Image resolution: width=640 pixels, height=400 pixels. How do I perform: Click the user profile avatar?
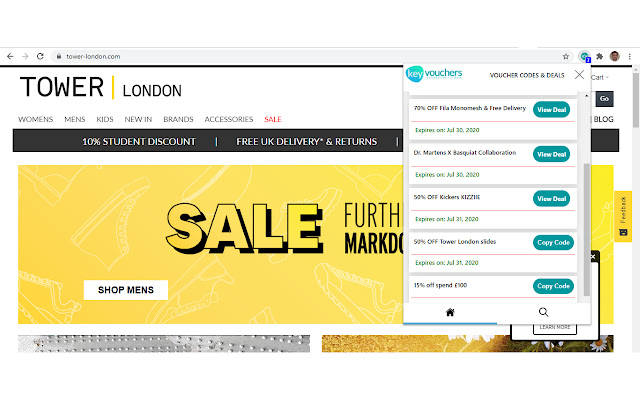(615, 56)
